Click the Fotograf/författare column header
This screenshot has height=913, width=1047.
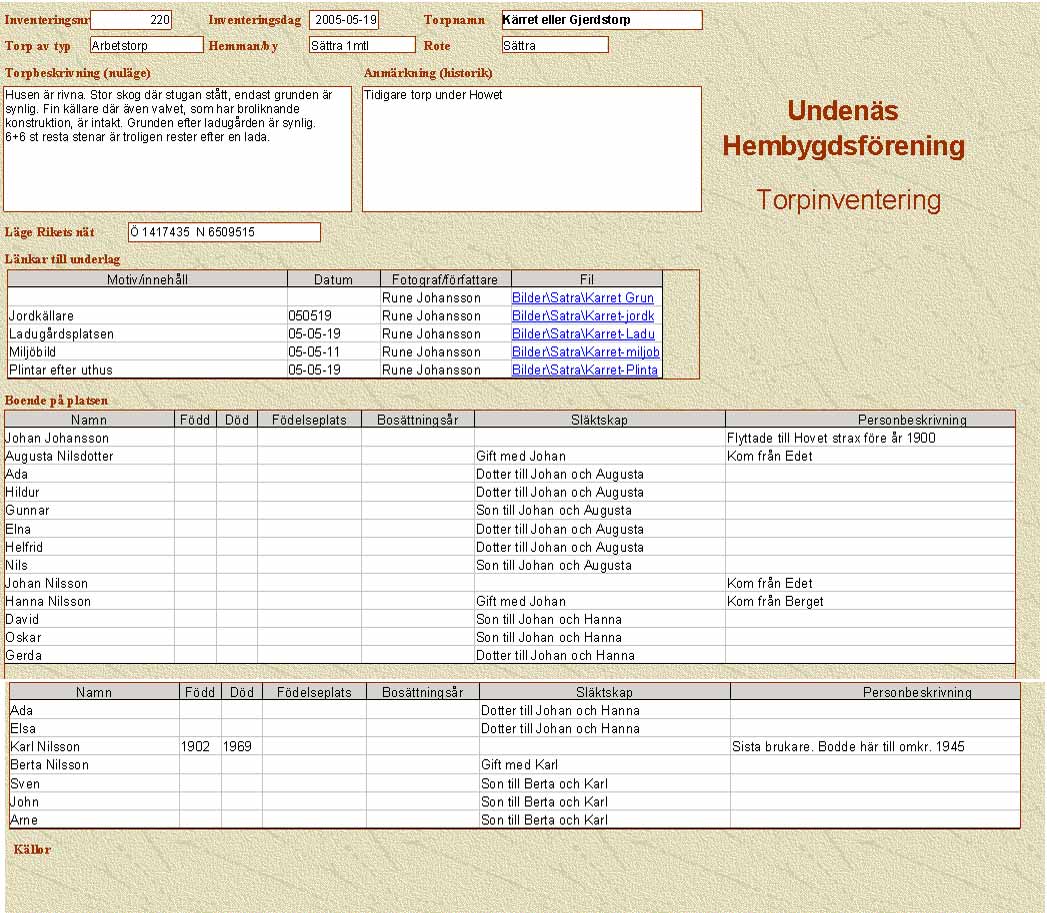point(446,280)
